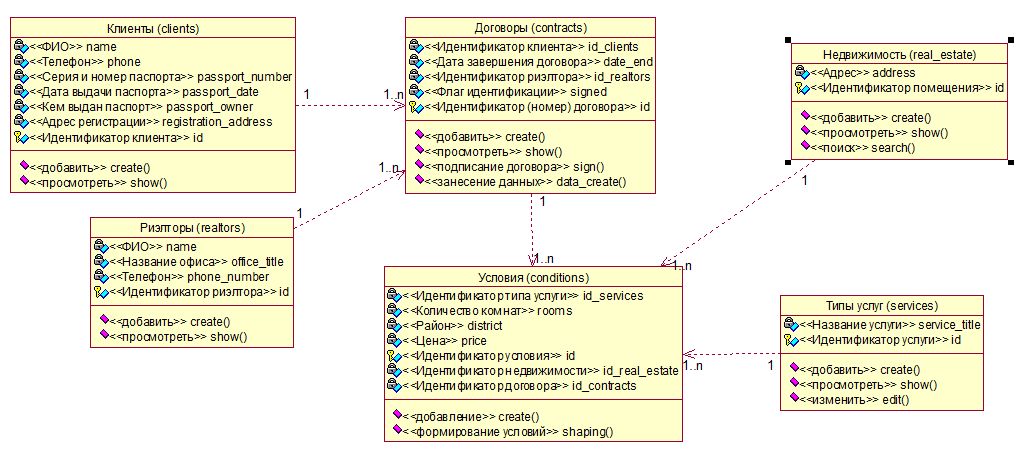Click the icon beside date_end attribute
1023x468 pixels.
coord(416,61)
